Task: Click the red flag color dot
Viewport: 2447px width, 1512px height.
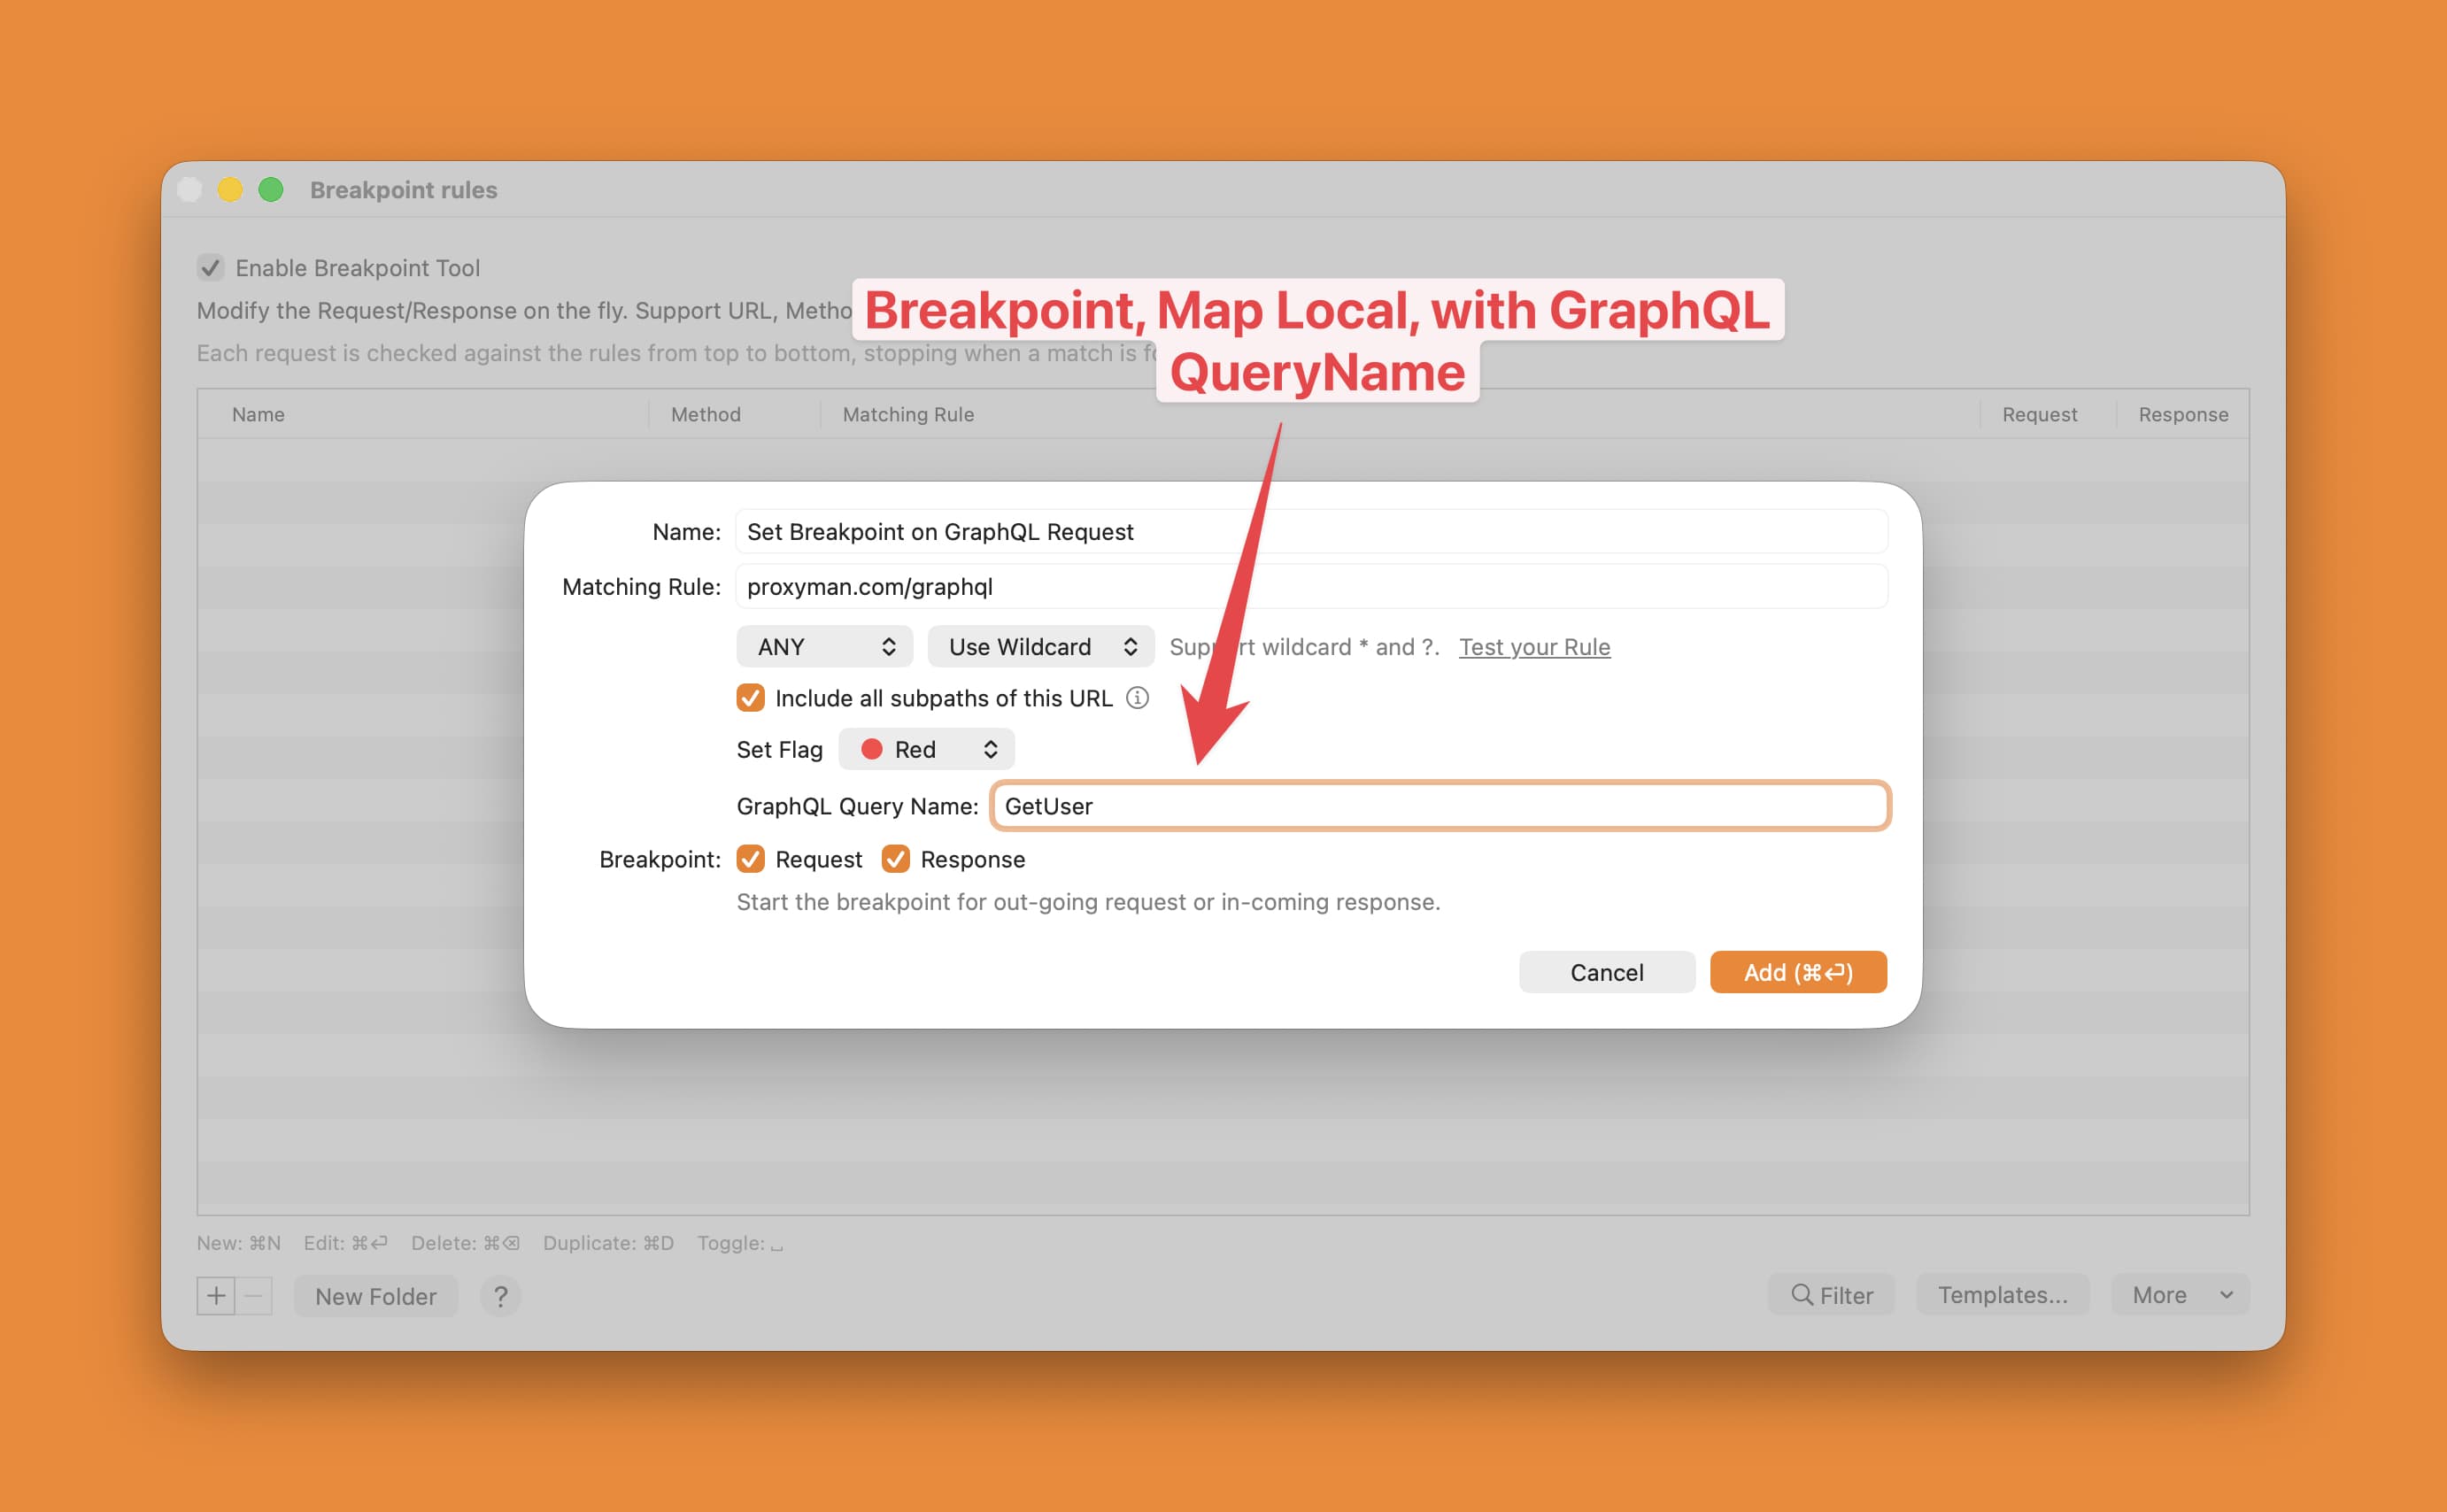Action: click(871, 749)
